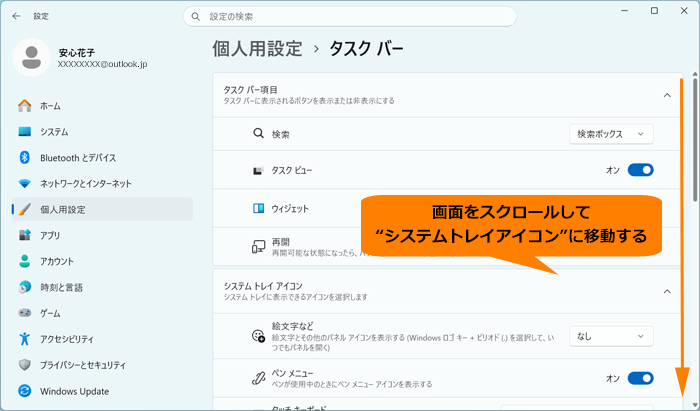Click the Windows Update refresh icon
The height and width of the screenshot is (411, 700).
click(x=25, y=391)
